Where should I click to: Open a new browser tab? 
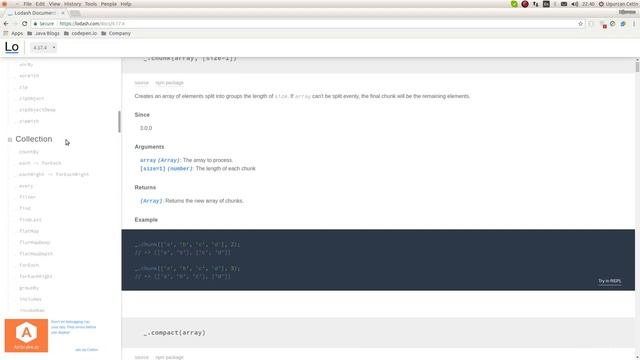click(75, 13)
